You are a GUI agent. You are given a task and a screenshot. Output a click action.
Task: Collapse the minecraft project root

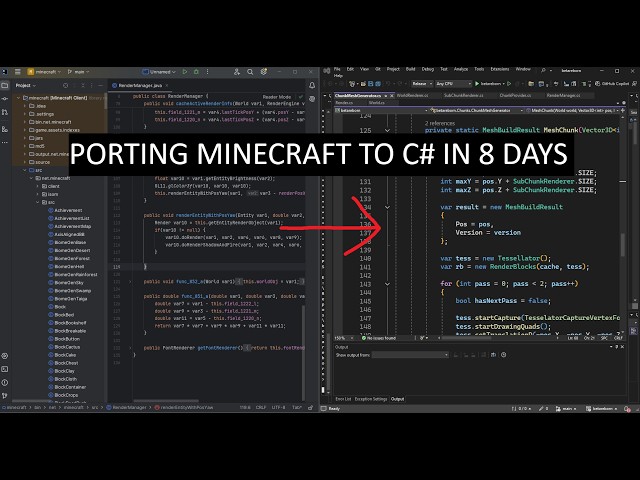pos(18,98)
